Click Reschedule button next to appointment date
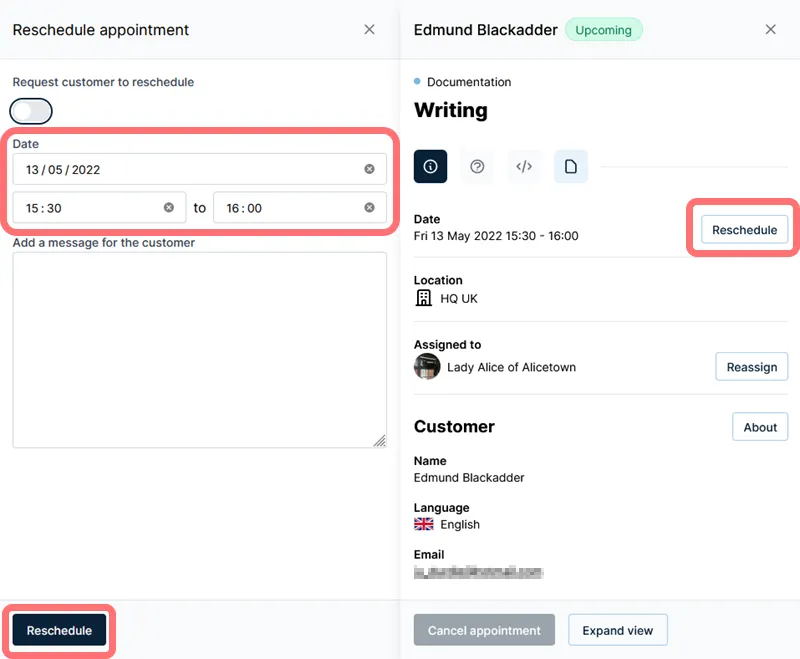This screenshot has width=800, height=659. pyautogui.click(x=744, y=230)
